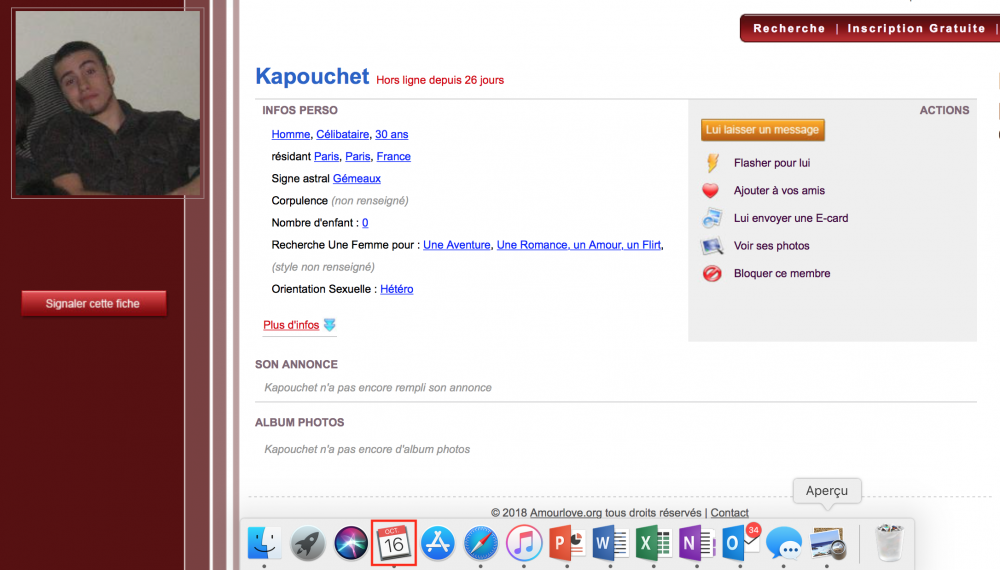Follow the Gémeaux astral sign link

pyautogui.click(x=356, y=179)
